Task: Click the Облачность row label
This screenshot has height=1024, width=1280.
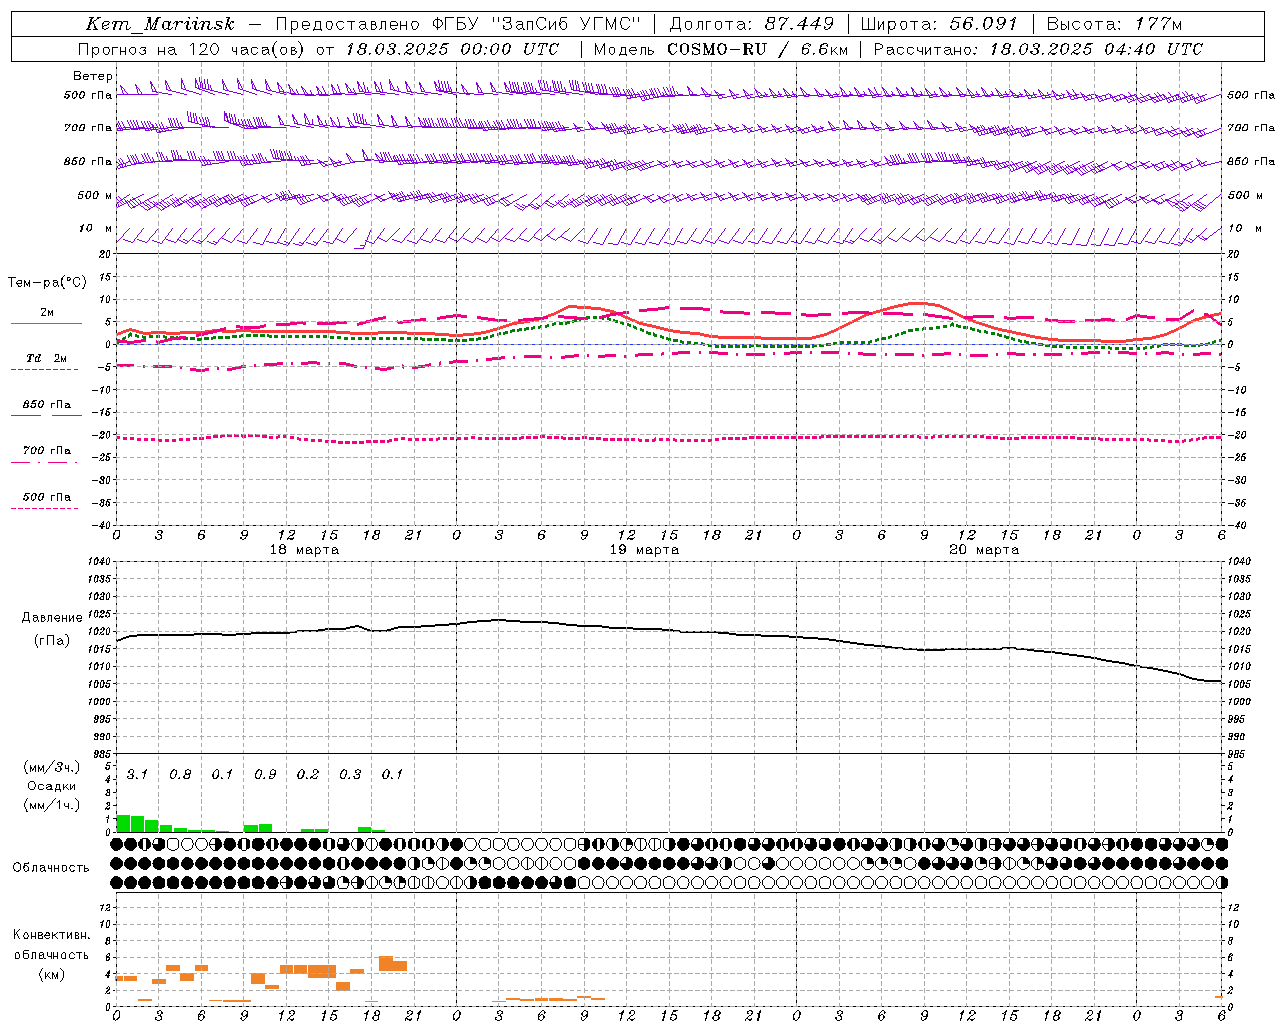Action: coord(51,868)
